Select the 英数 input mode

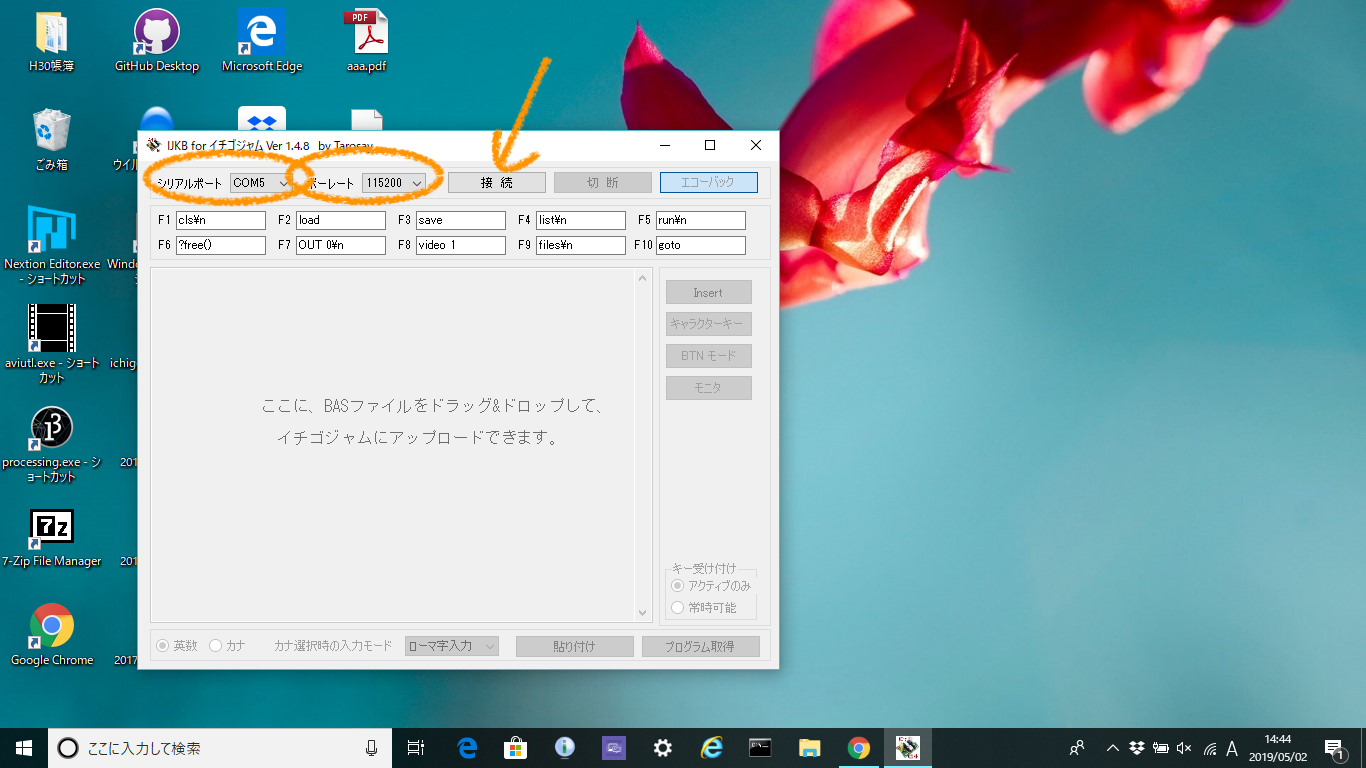coord(163,645)
